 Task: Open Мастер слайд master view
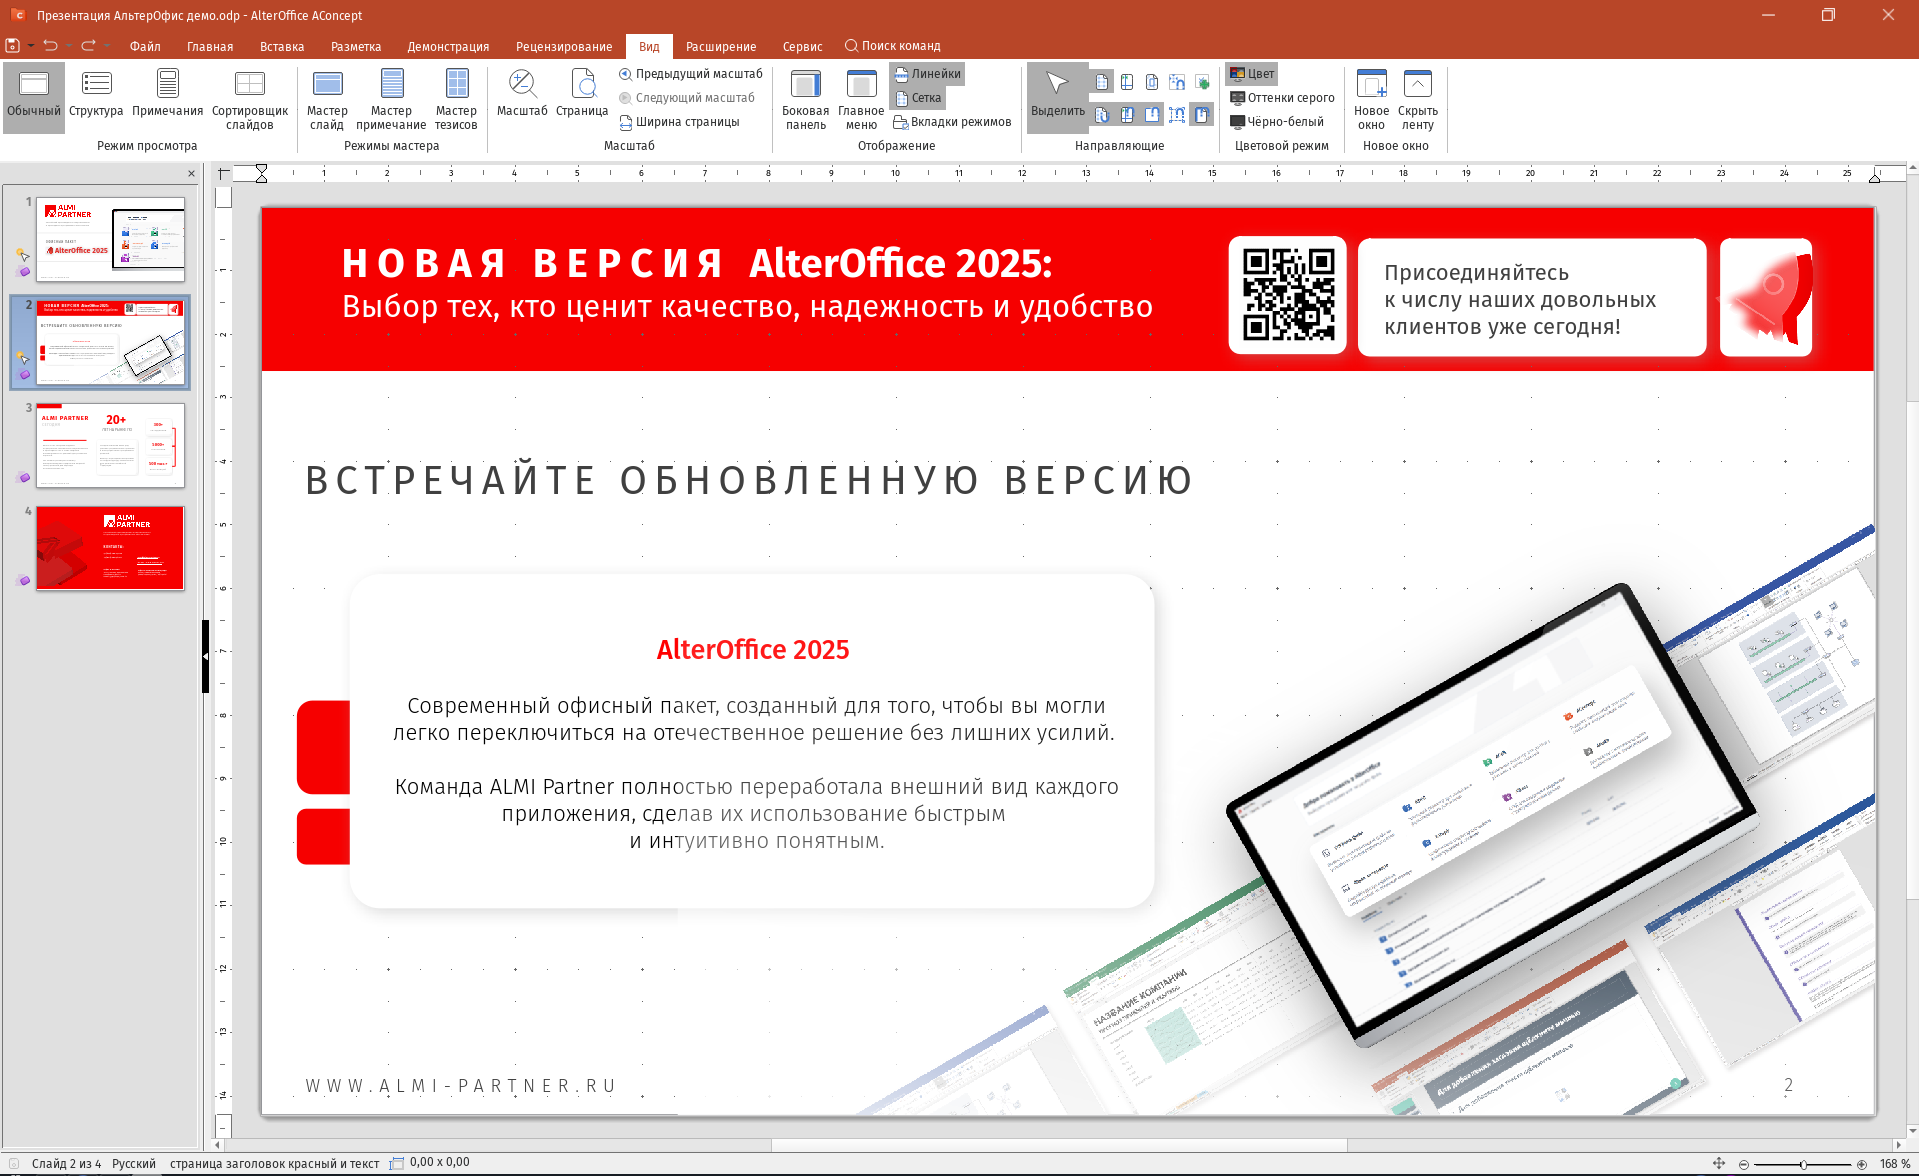pos(327,98)
